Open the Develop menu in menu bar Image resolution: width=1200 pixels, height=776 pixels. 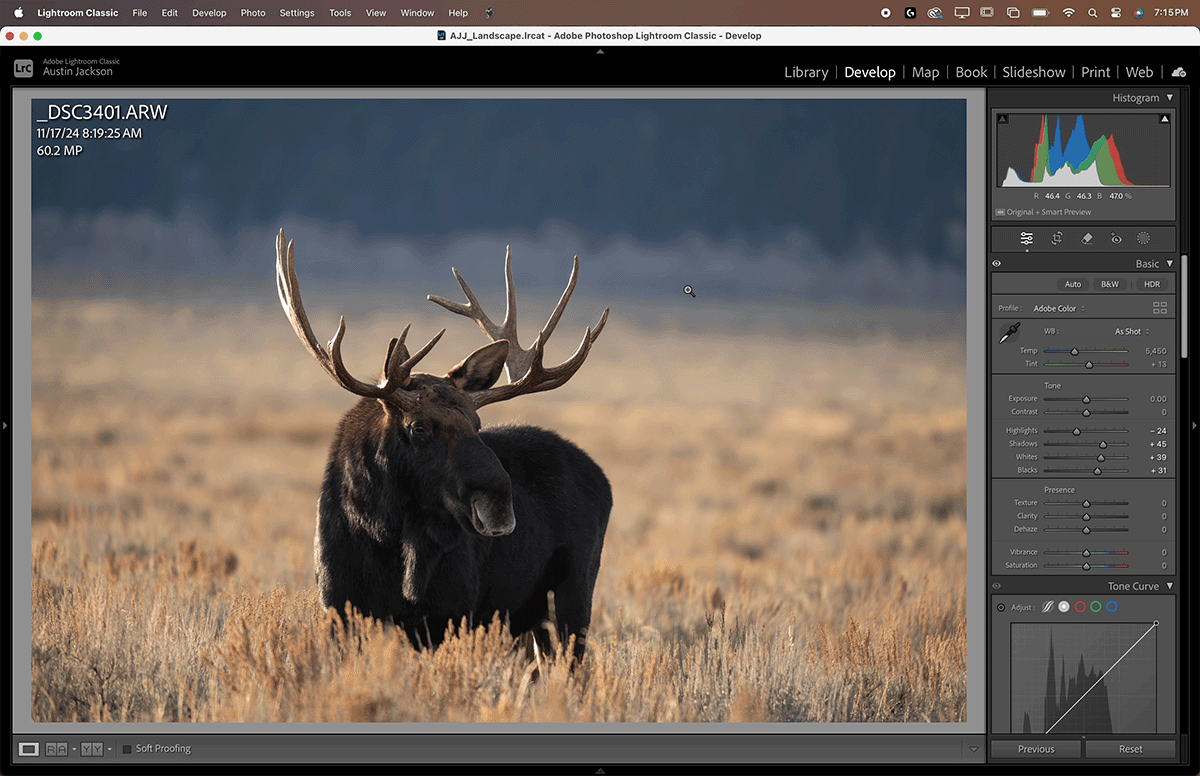pyautogui.click(x=209, y=13)
